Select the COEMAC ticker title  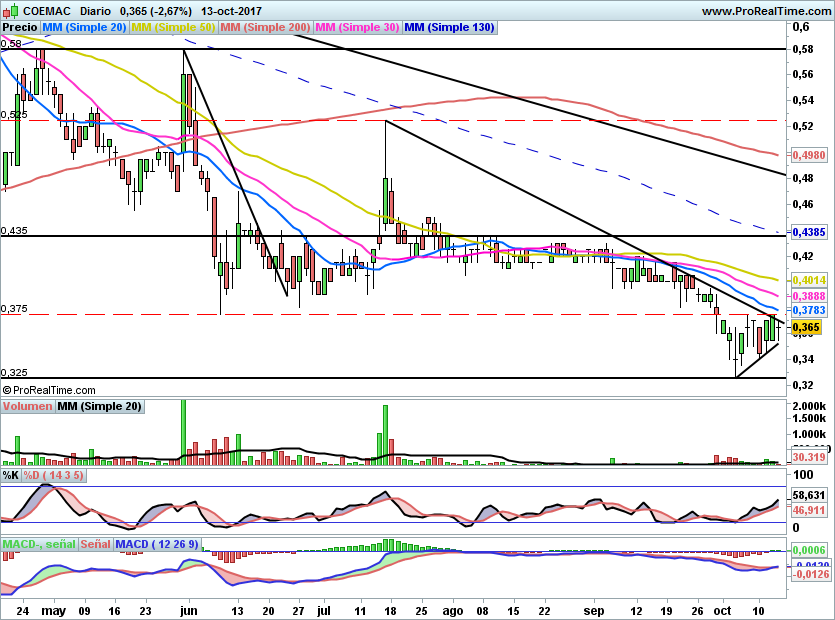(48, 11)
